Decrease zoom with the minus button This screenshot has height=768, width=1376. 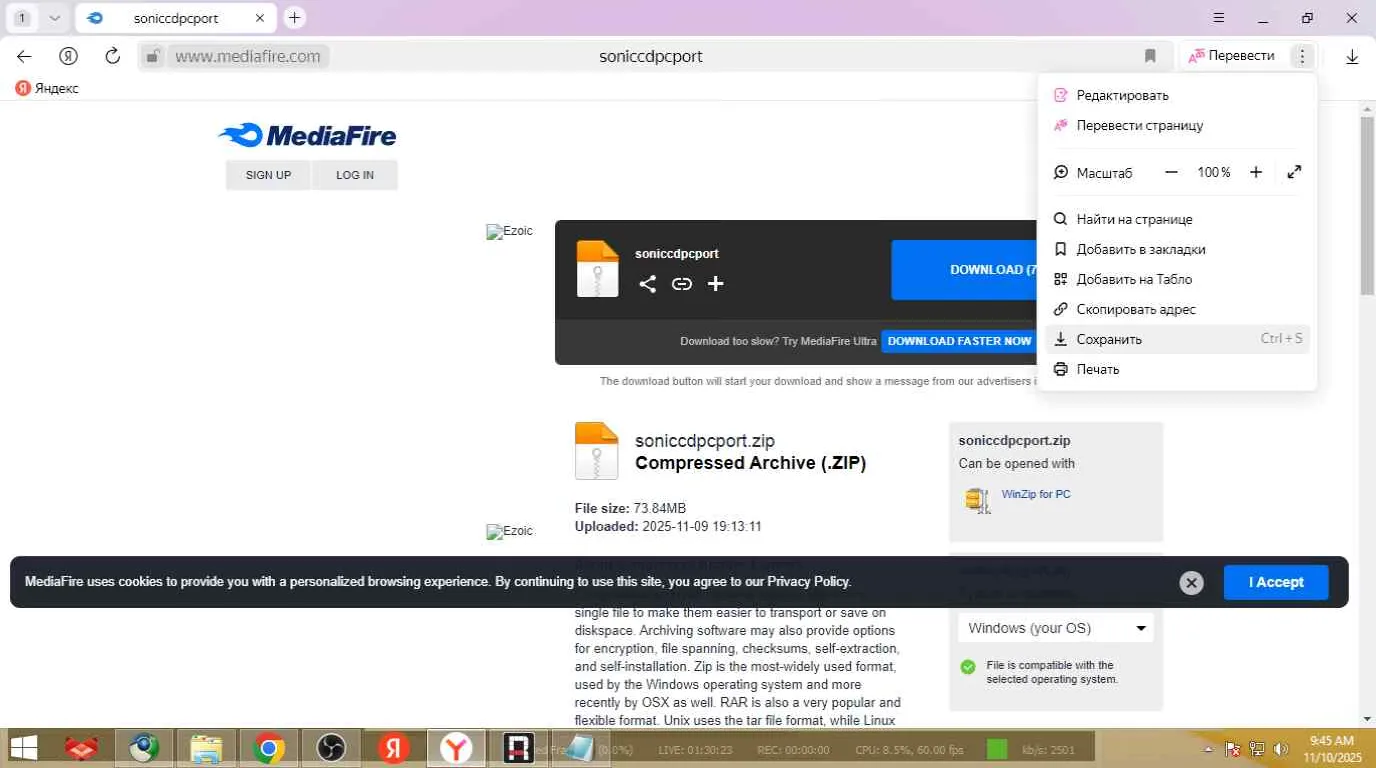[1172, 172]
